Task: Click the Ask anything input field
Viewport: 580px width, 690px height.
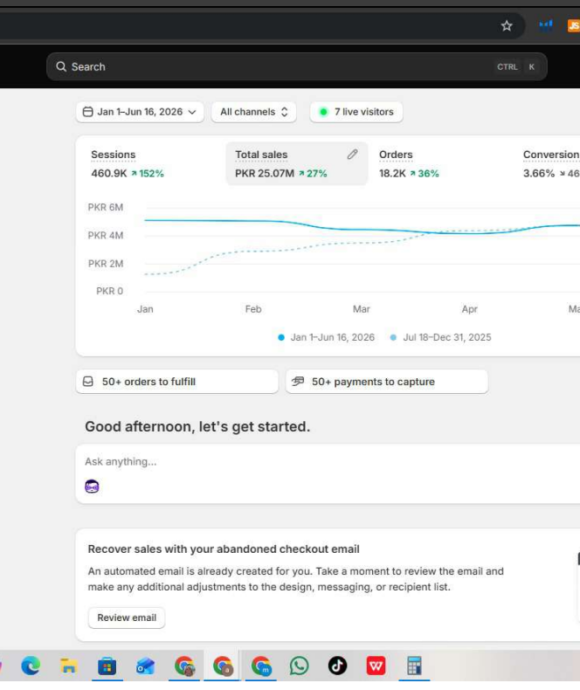Action: (328, 462)
